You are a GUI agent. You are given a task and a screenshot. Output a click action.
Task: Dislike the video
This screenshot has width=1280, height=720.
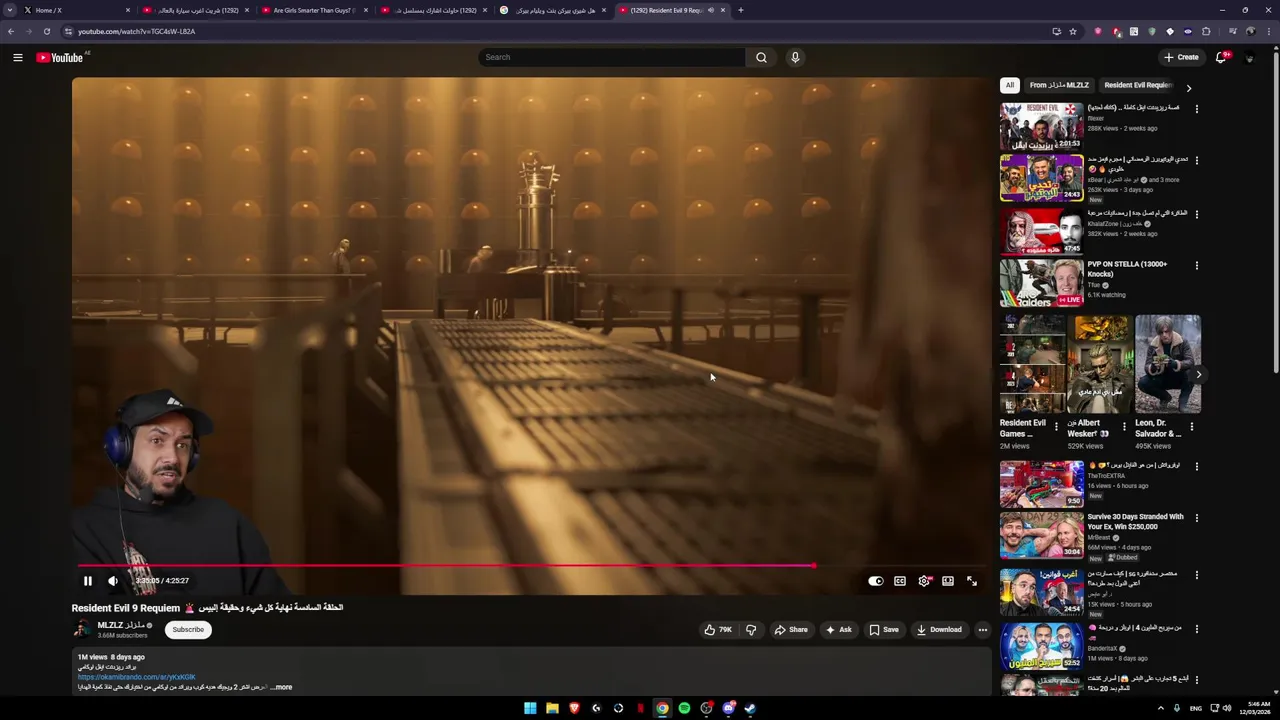tap(751, 630)
